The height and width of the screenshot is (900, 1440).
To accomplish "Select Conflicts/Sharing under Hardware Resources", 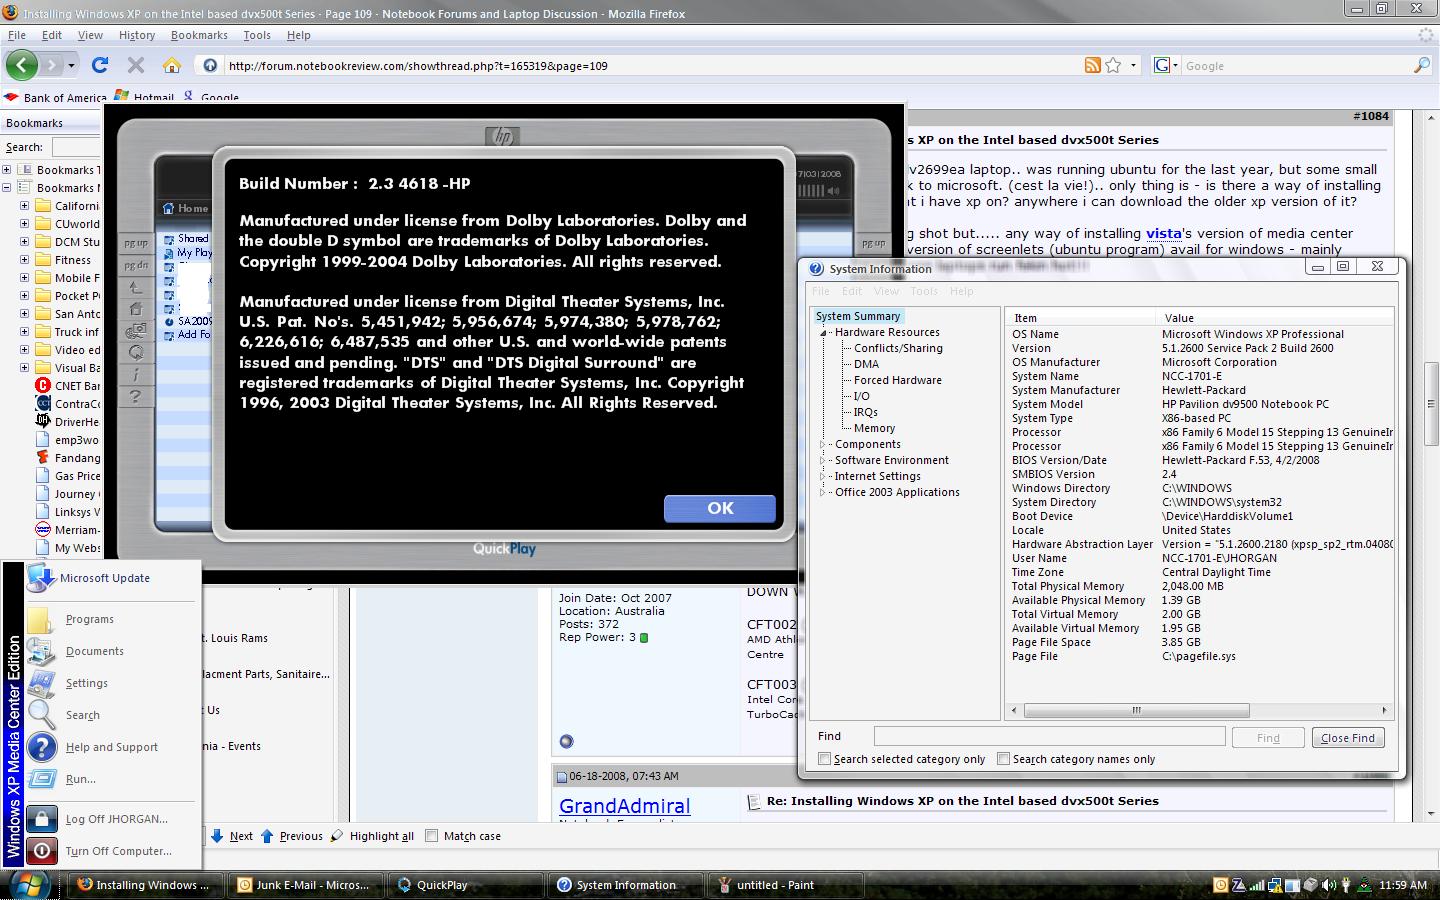I will (x=898, y=348).
